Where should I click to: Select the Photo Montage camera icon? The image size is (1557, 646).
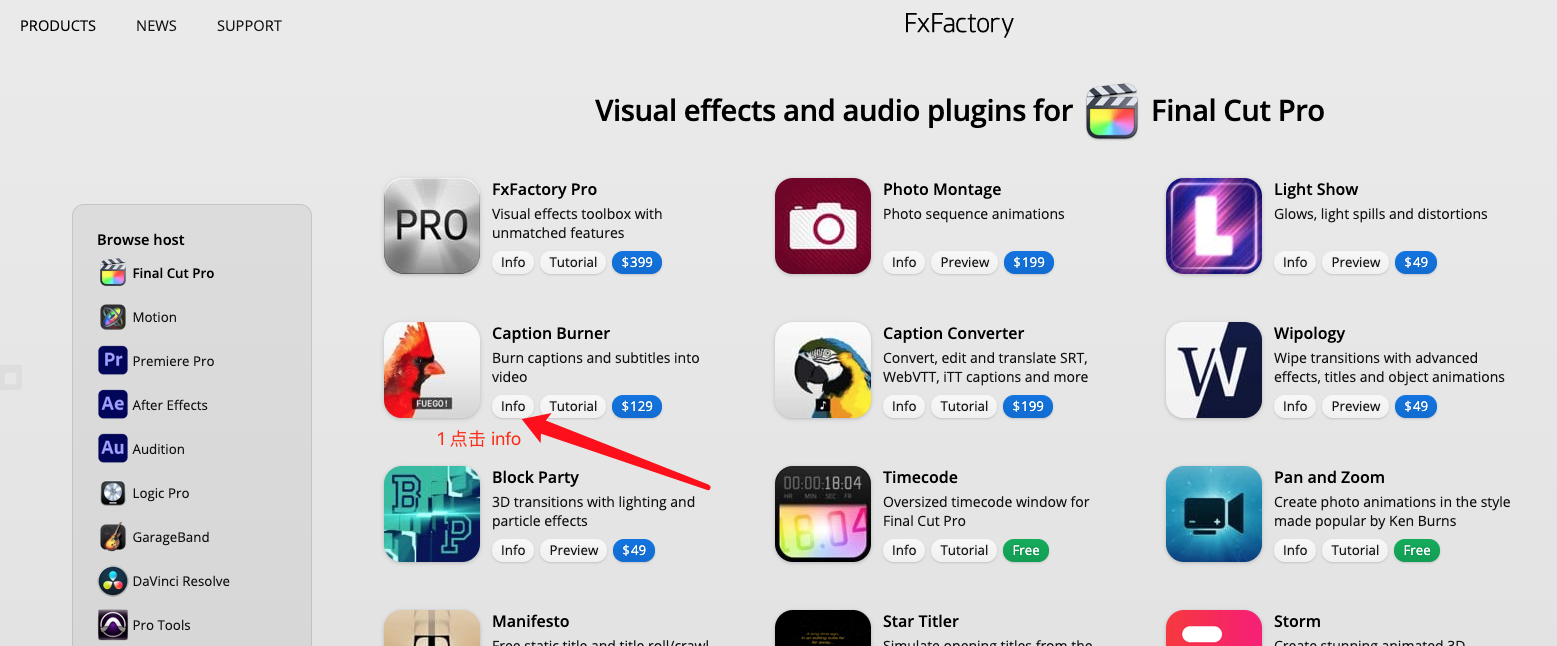823,226
